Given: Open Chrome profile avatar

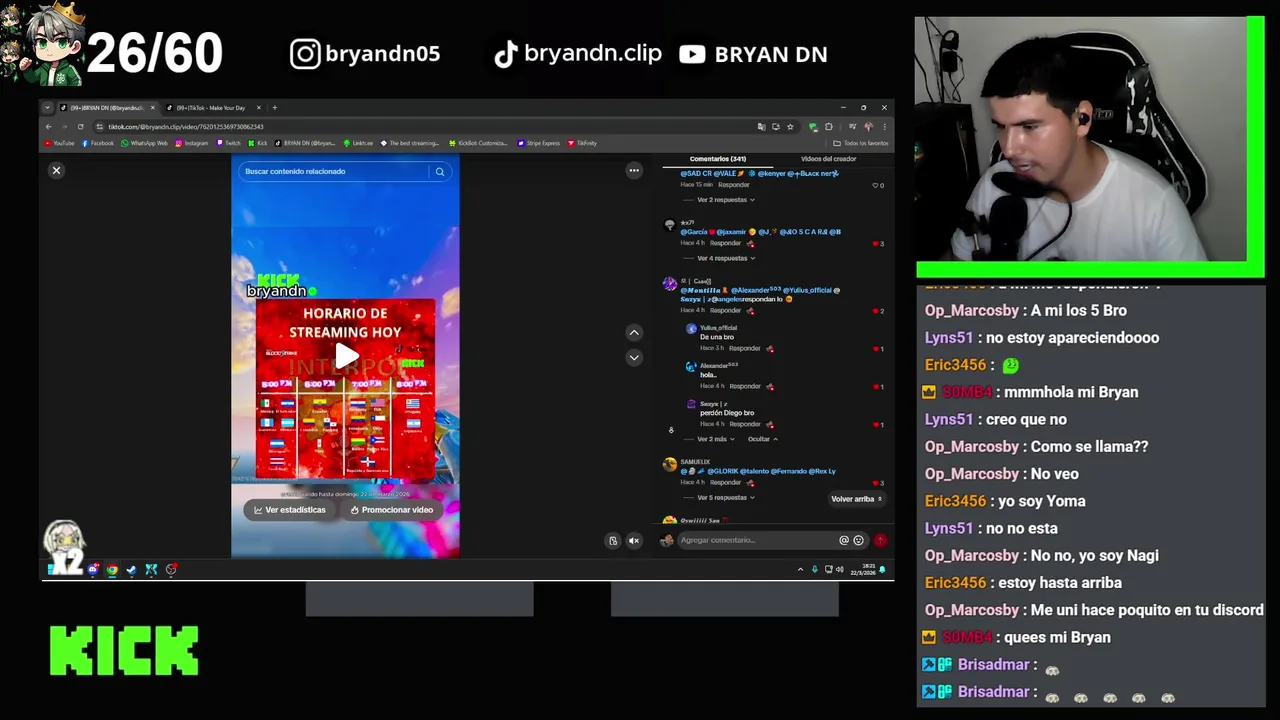Looking at the screenshot, I should pyautogui.click(x=868, y=127).
